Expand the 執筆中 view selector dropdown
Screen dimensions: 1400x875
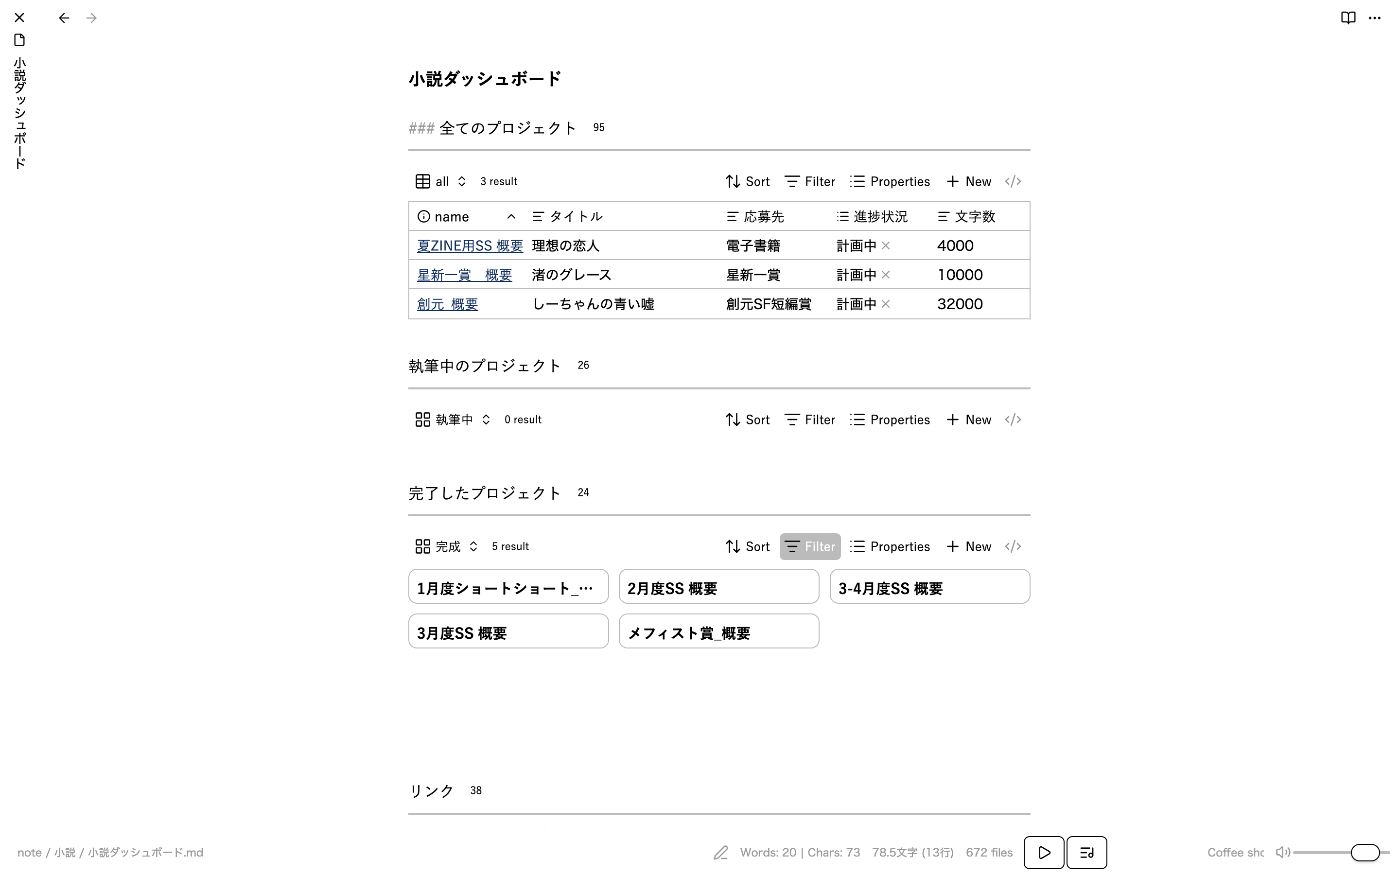[x=453, y=419]
